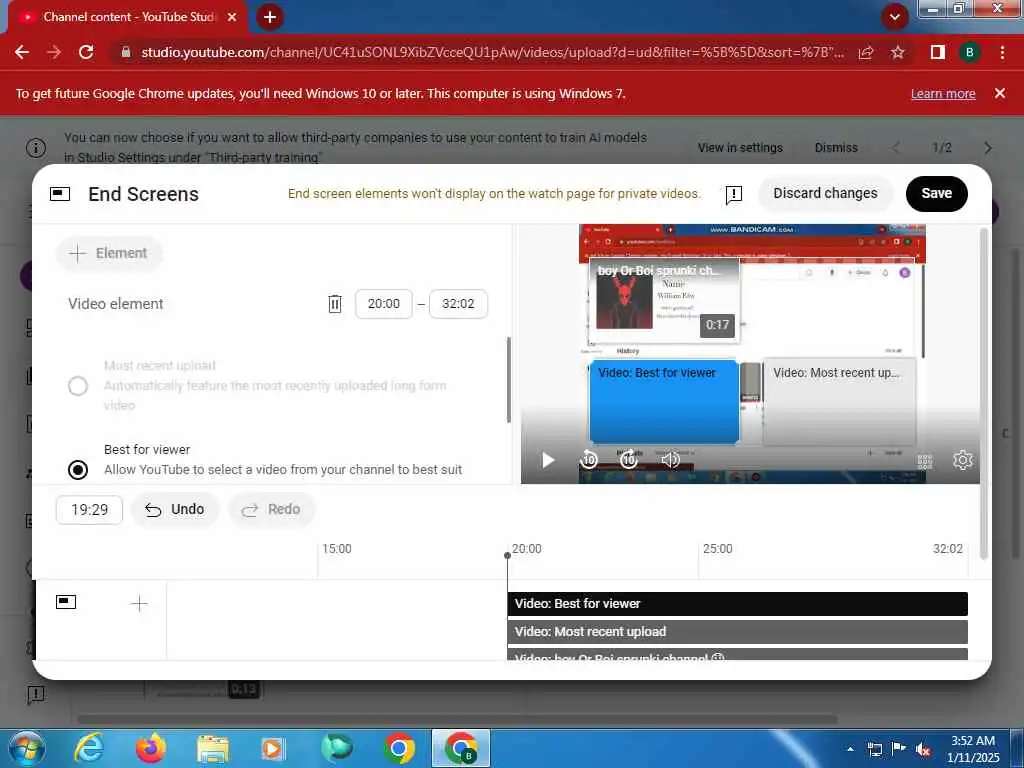
Task: Add element with timeline plus icon
Action: [139, 603]
